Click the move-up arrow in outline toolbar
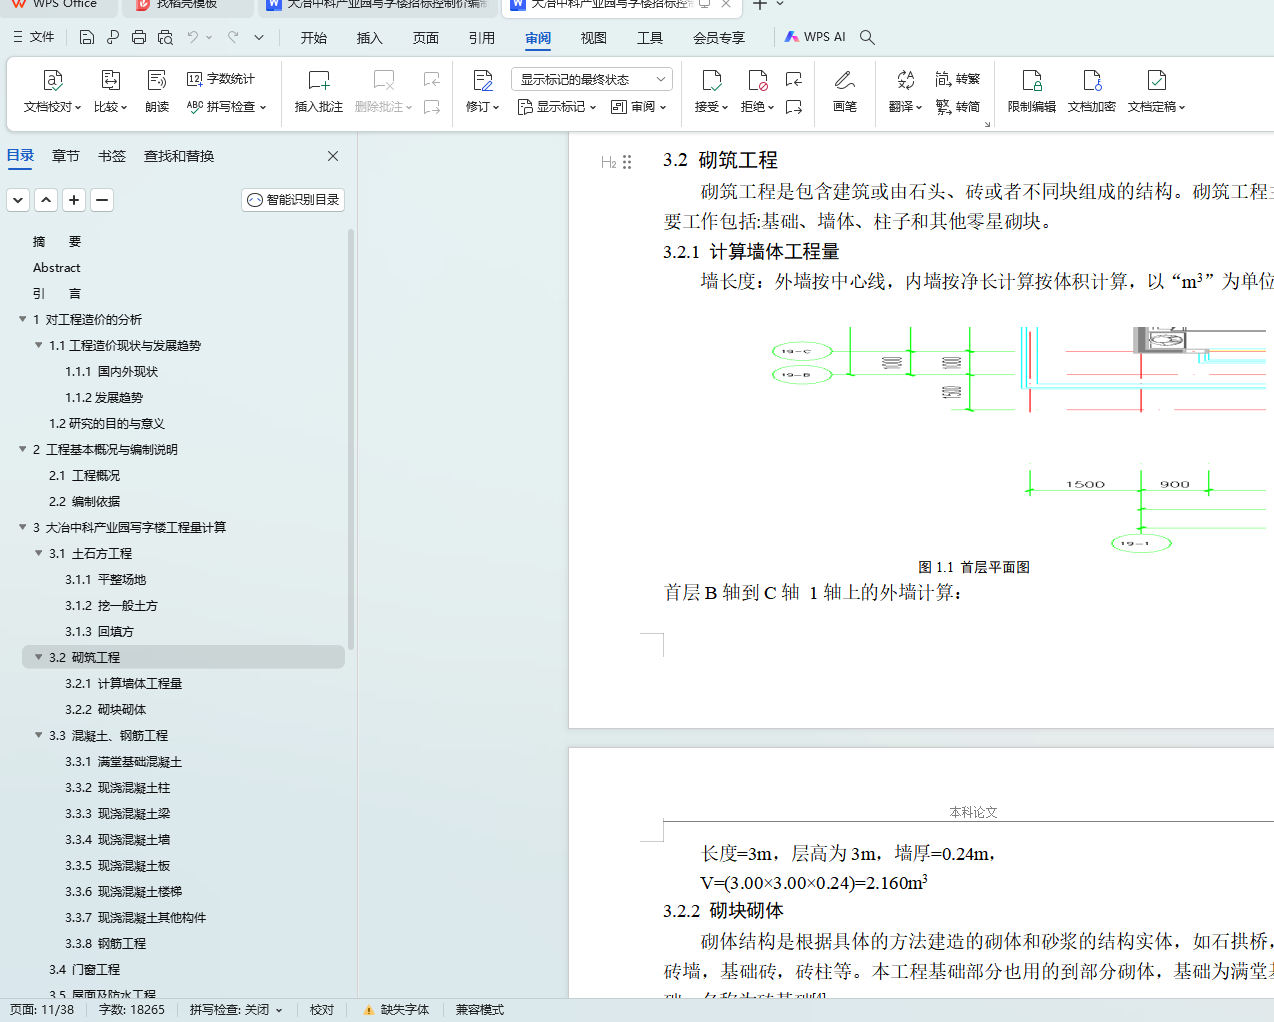The height and width of the screenshot is (1022, 1274). pos(46,200)
